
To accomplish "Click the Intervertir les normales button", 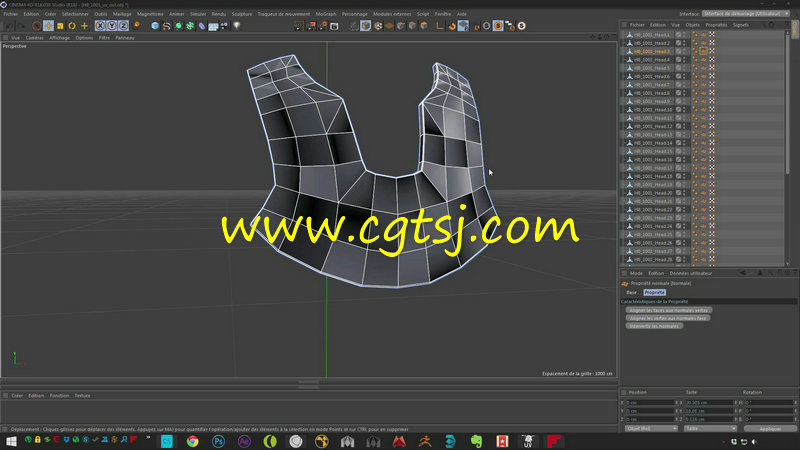I will [654, 326].
